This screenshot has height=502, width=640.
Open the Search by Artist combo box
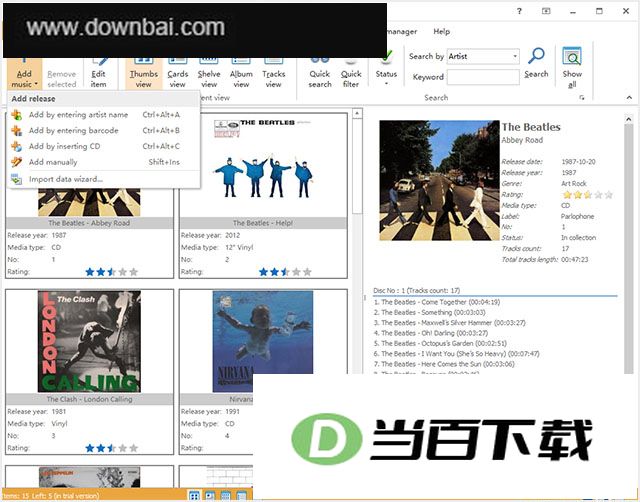pyautogui.click(x=483, y=56)
